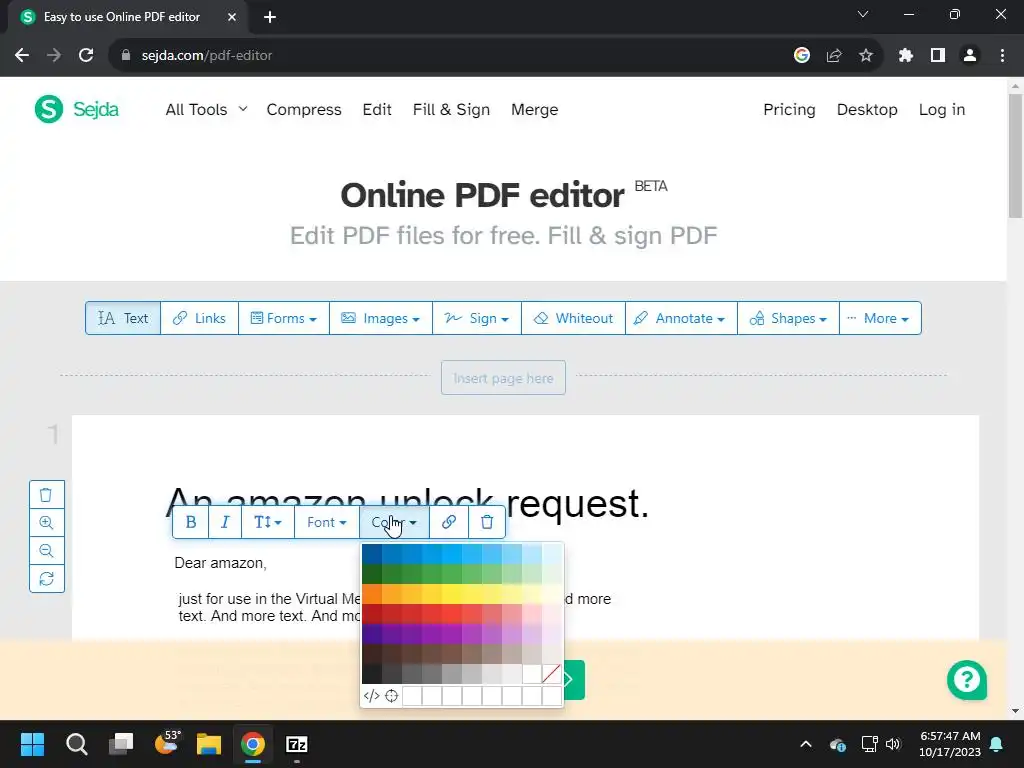Open the help chat bubble

pyautogui.click(x=967, y=680)
